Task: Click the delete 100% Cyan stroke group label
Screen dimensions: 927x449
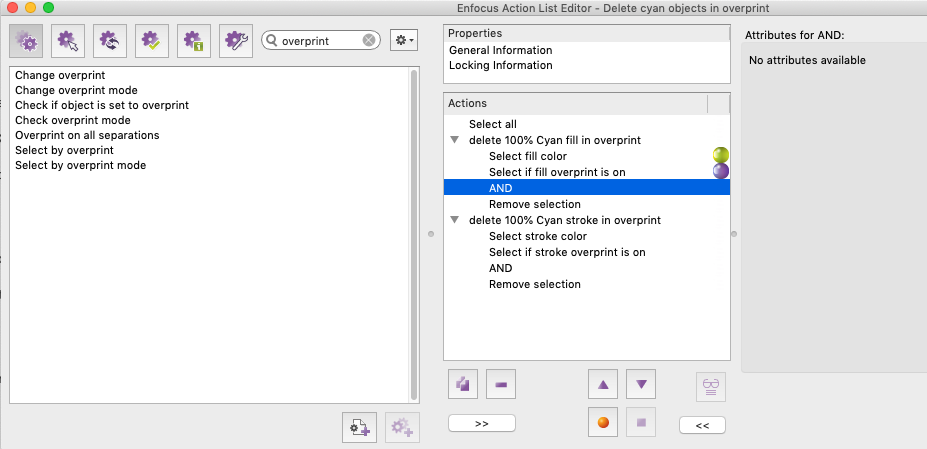Action: pyautogui.click(x=565, y=220)
